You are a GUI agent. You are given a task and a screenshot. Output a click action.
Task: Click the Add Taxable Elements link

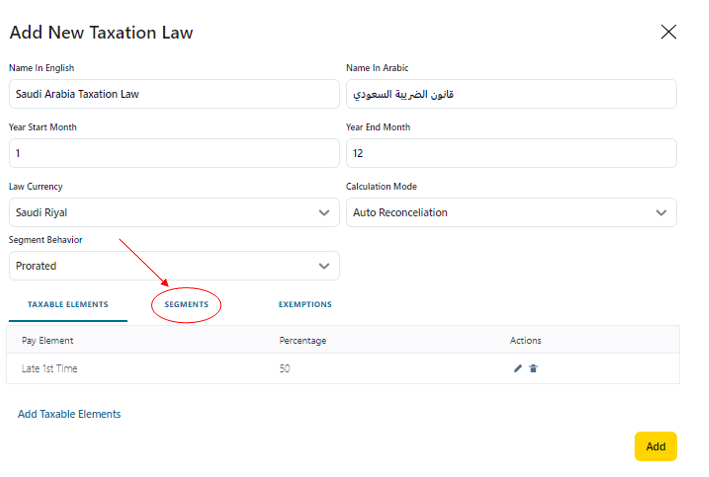point(69,414)
